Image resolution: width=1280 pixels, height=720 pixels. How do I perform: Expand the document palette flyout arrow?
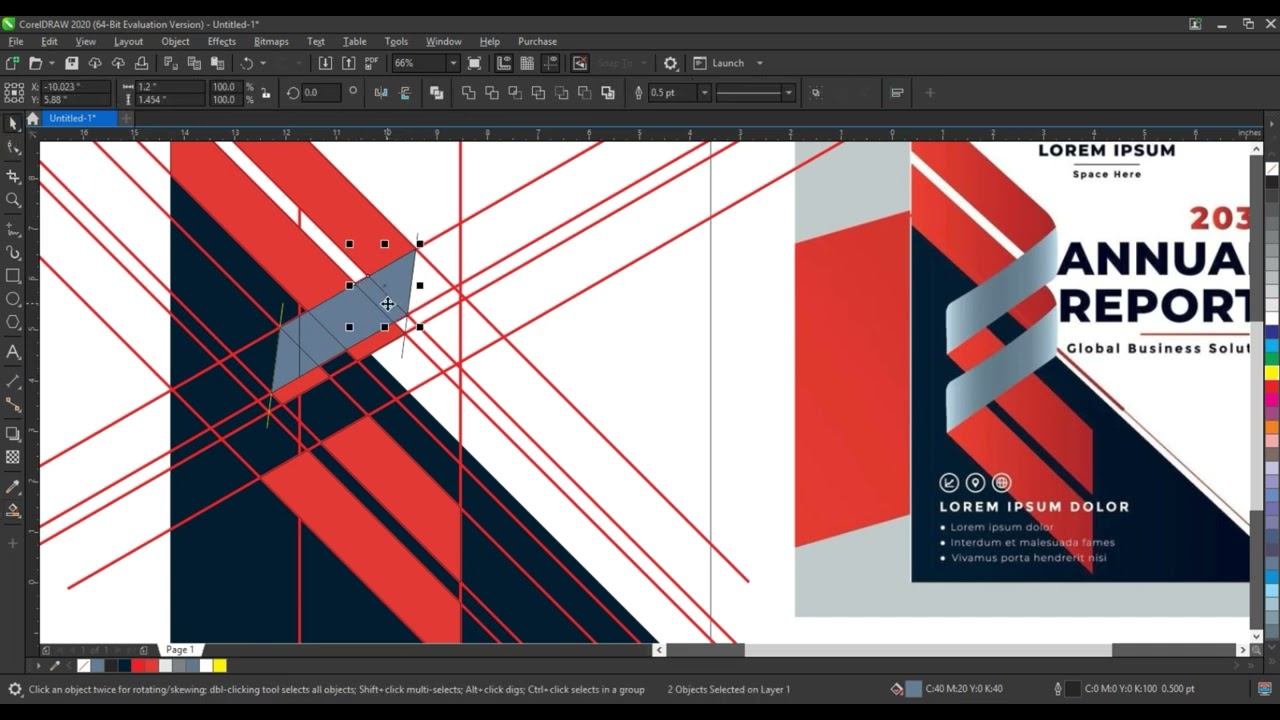(x=39, y=666)
